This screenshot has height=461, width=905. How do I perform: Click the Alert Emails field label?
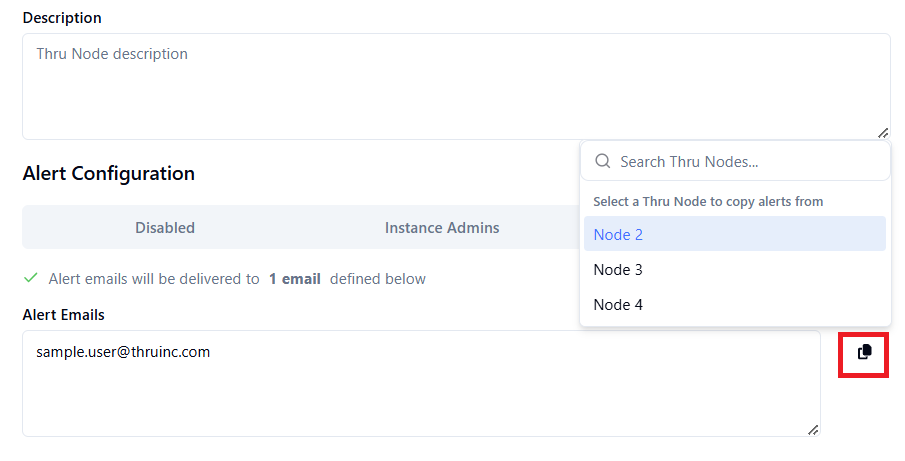pos(64,315)
